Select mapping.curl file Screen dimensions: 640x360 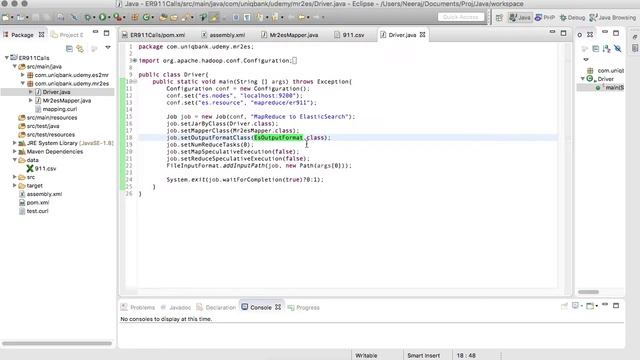(56, 109)
